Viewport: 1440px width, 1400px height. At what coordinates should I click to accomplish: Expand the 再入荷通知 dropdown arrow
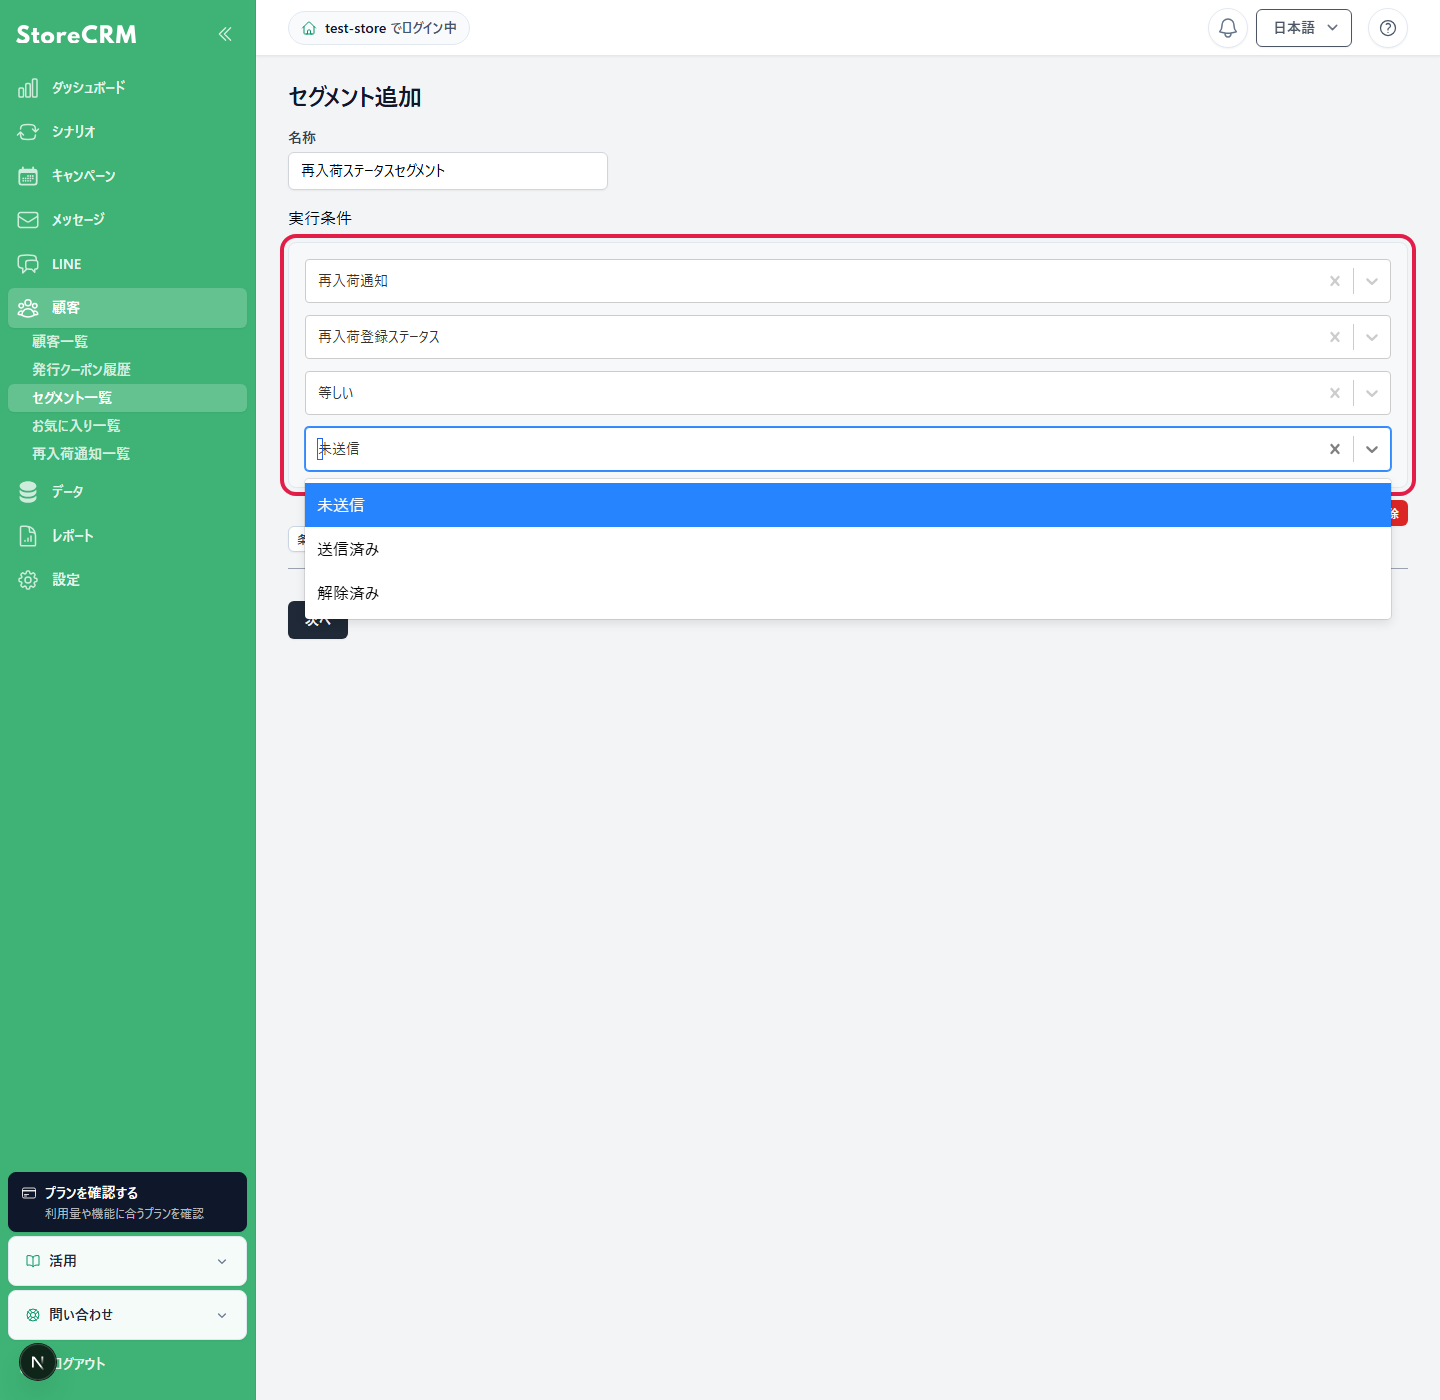tap(1372, 281)
